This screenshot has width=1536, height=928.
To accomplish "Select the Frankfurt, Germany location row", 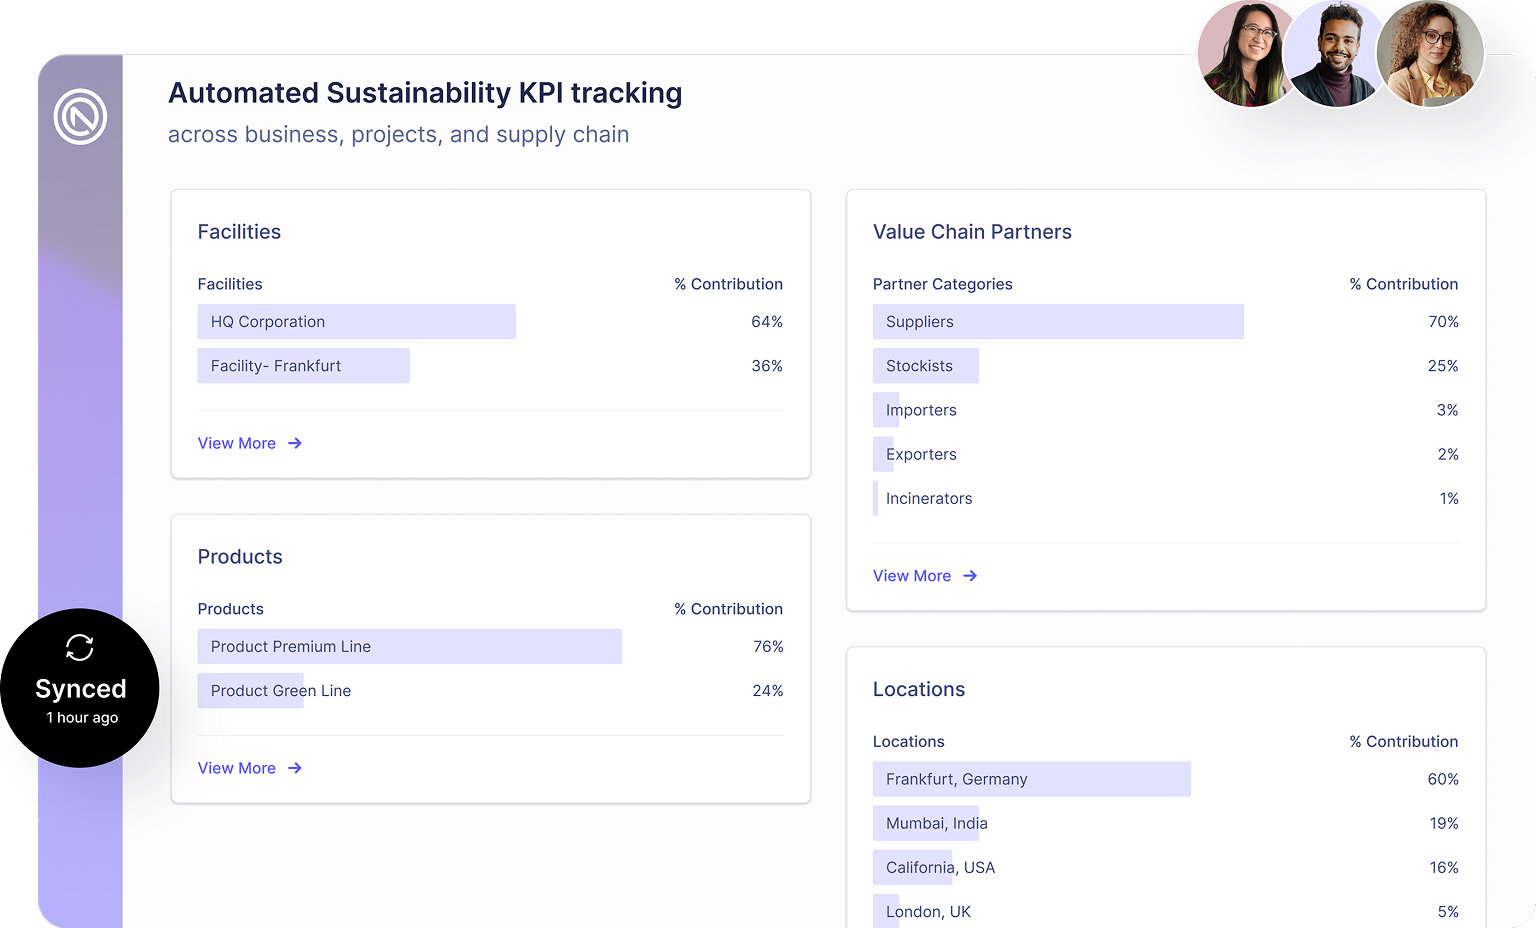I will (x=1166, y=779).
